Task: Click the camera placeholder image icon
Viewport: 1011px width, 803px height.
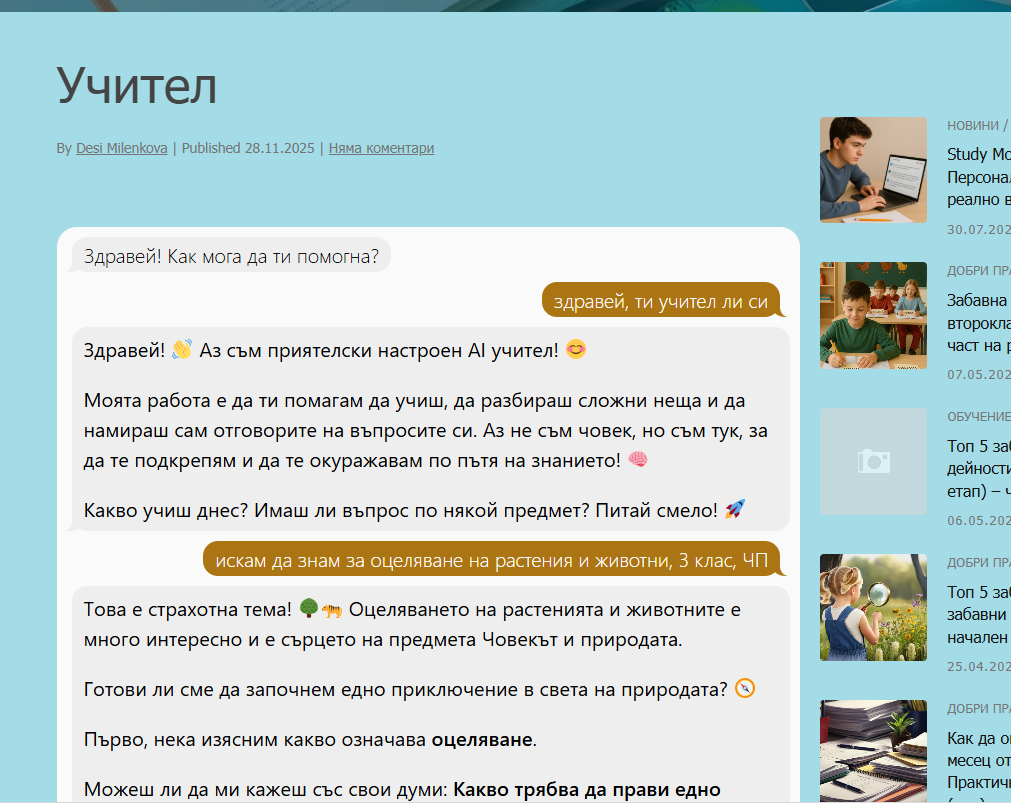Action: tap(873, 461)
